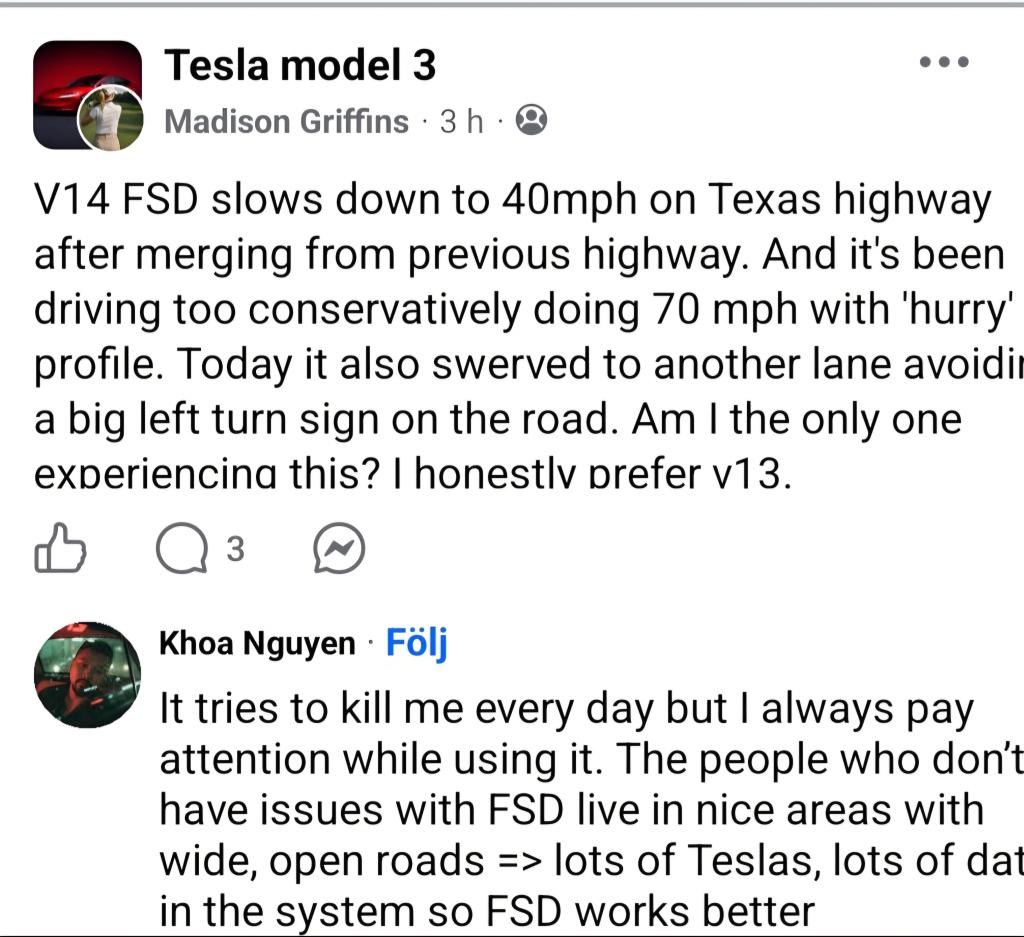The image size is (1024, 937).
Task: Send post with the Messenger icon
Action: click(338, 547)
